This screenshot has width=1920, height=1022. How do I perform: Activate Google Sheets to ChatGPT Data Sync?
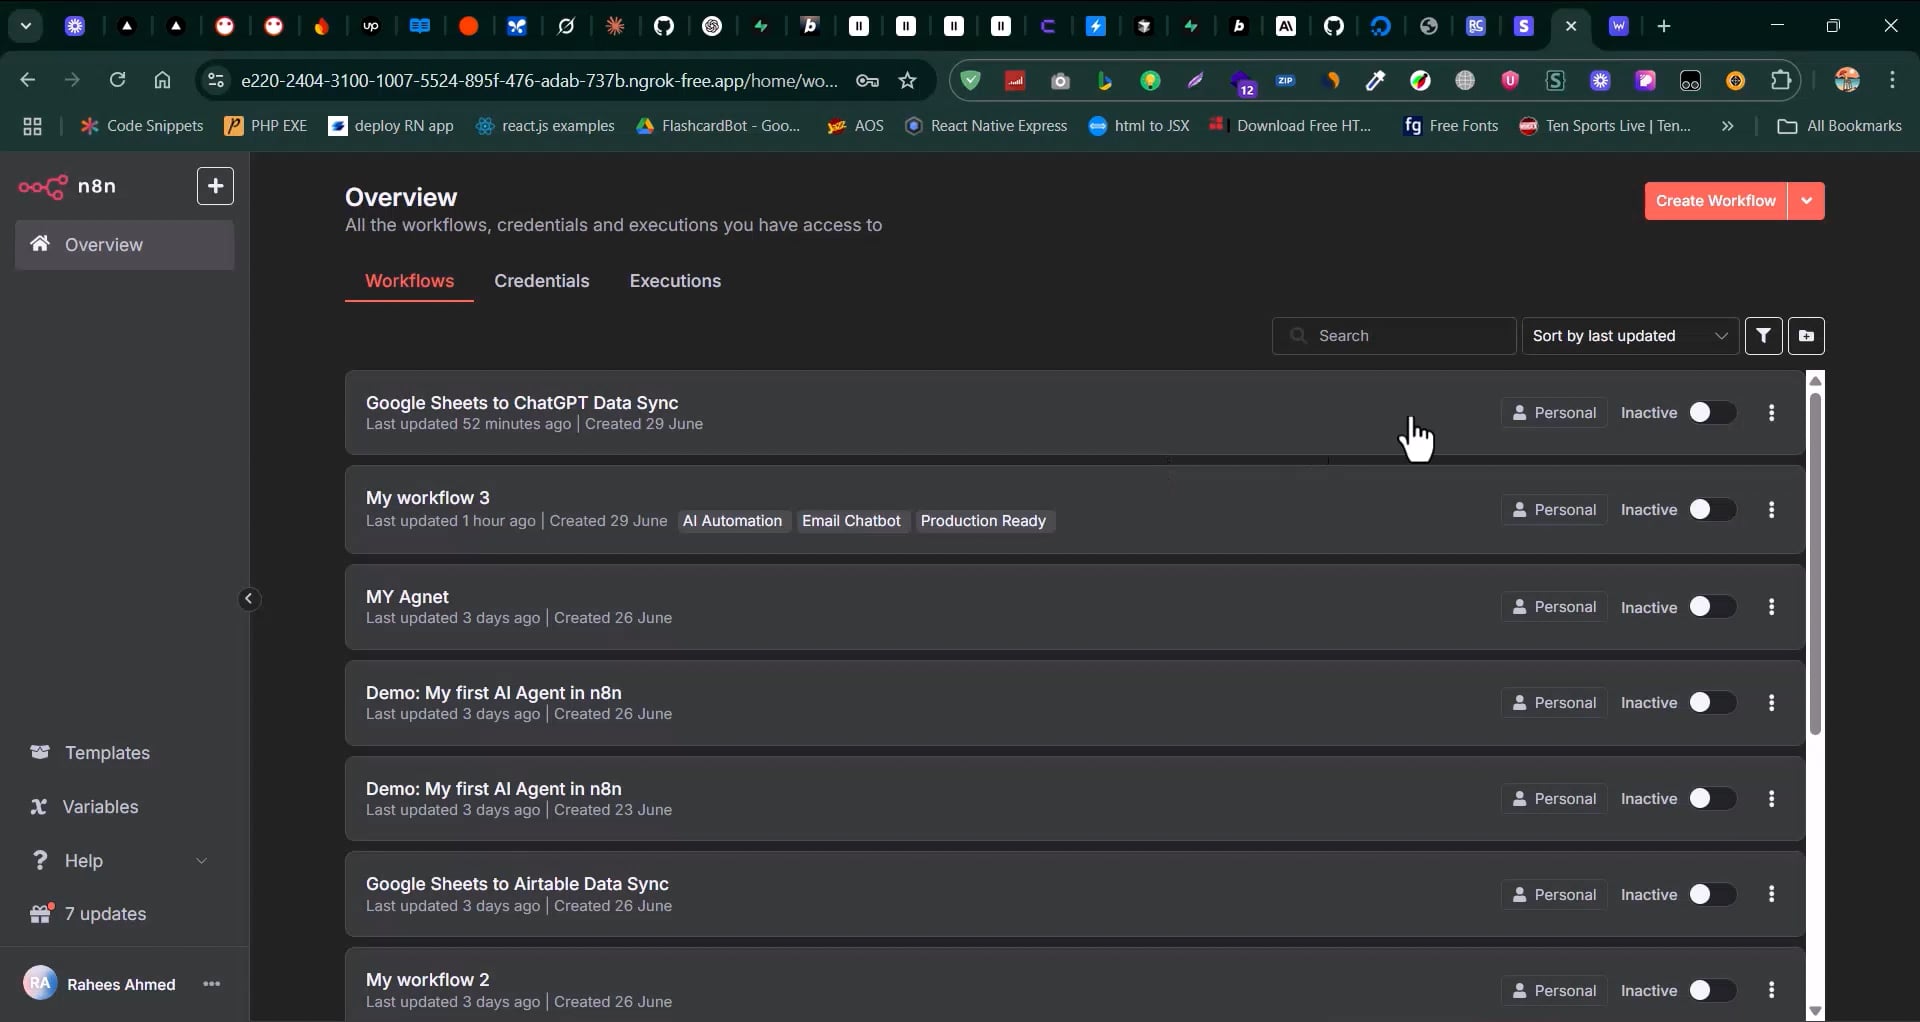coord(1711,413)
